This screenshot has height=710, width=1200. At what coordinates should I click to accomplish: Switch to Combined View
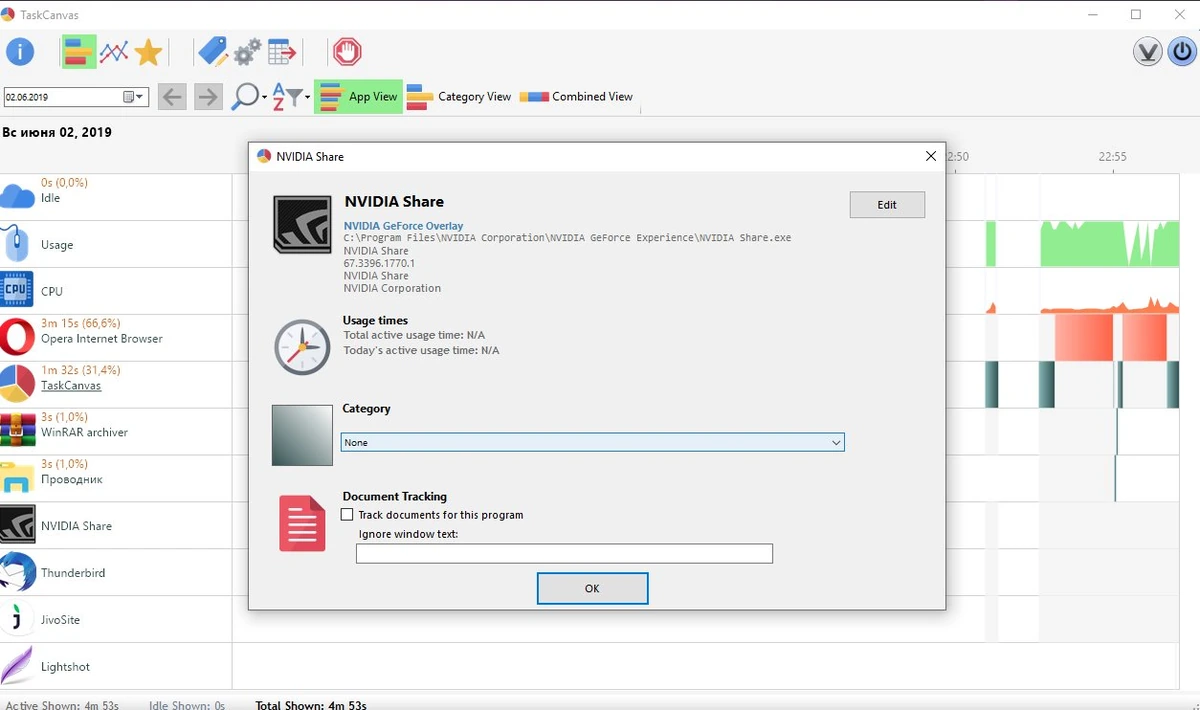(x=576, y=97)
